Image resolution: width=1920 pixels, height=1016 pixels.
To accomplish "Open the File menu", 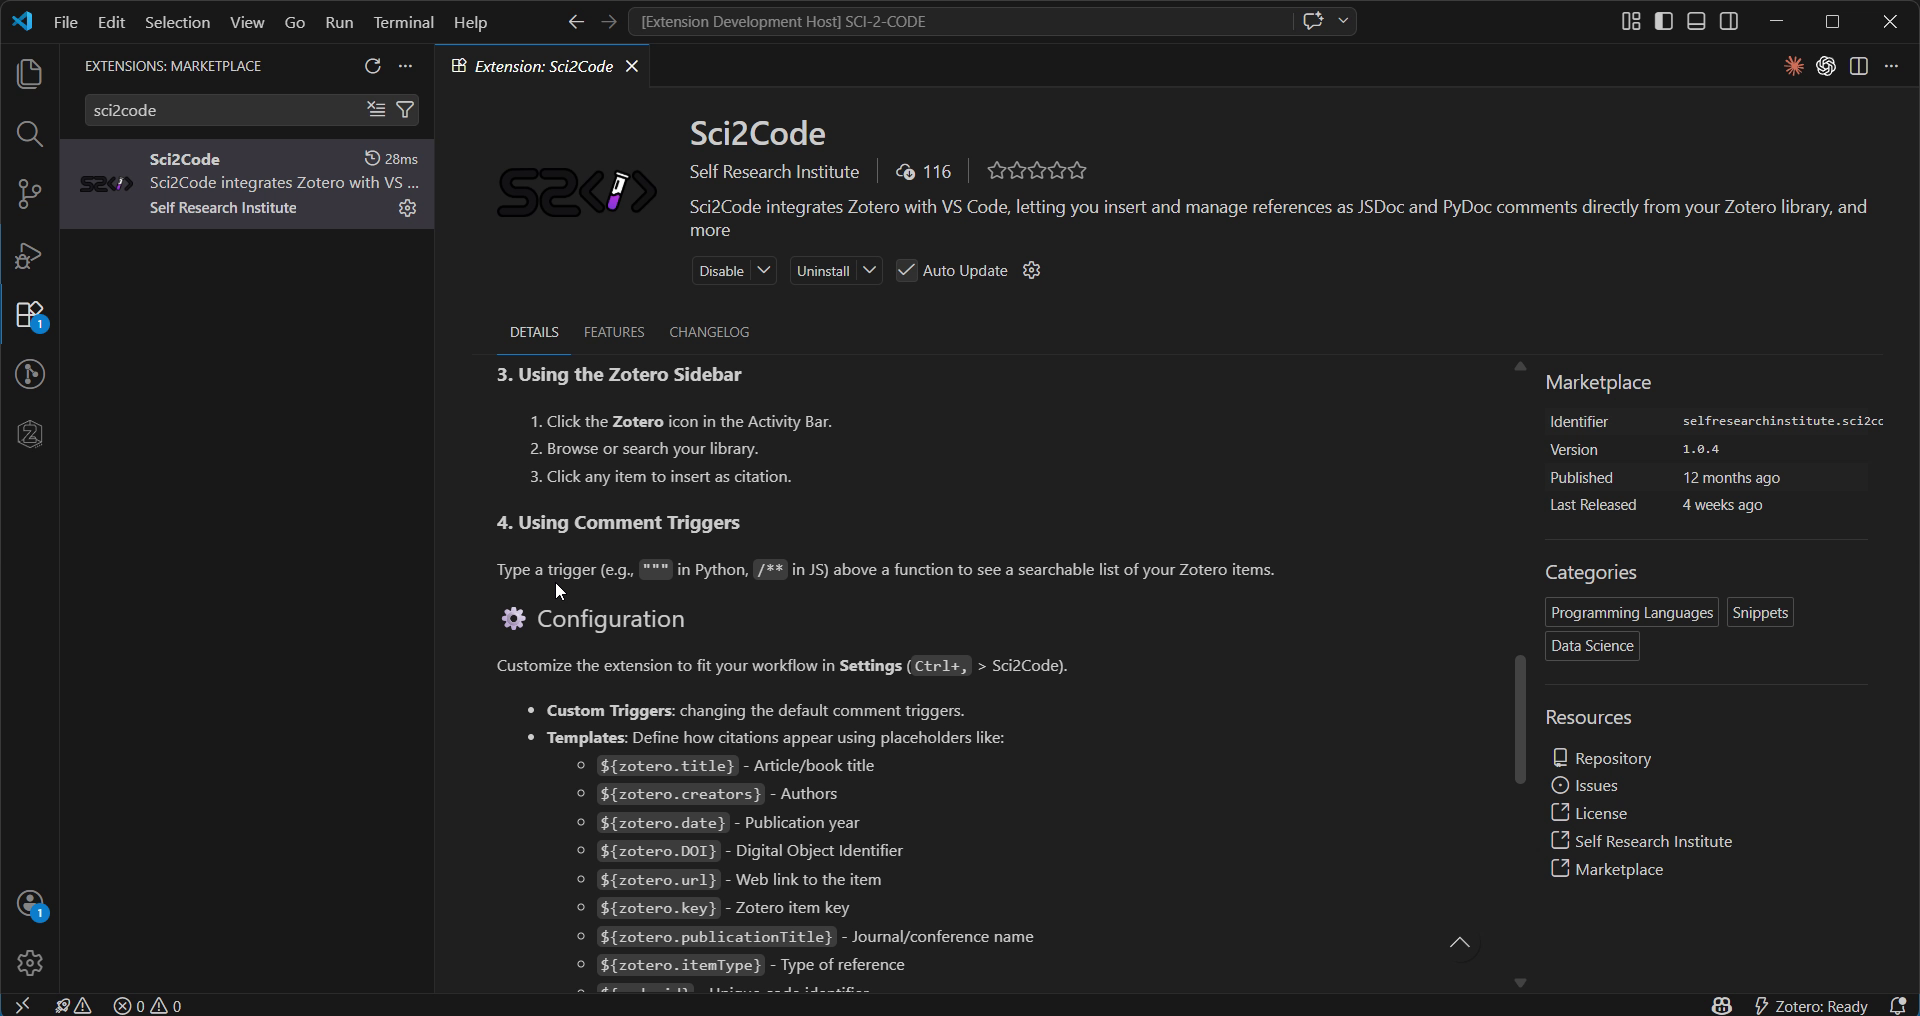I will 66,22.
